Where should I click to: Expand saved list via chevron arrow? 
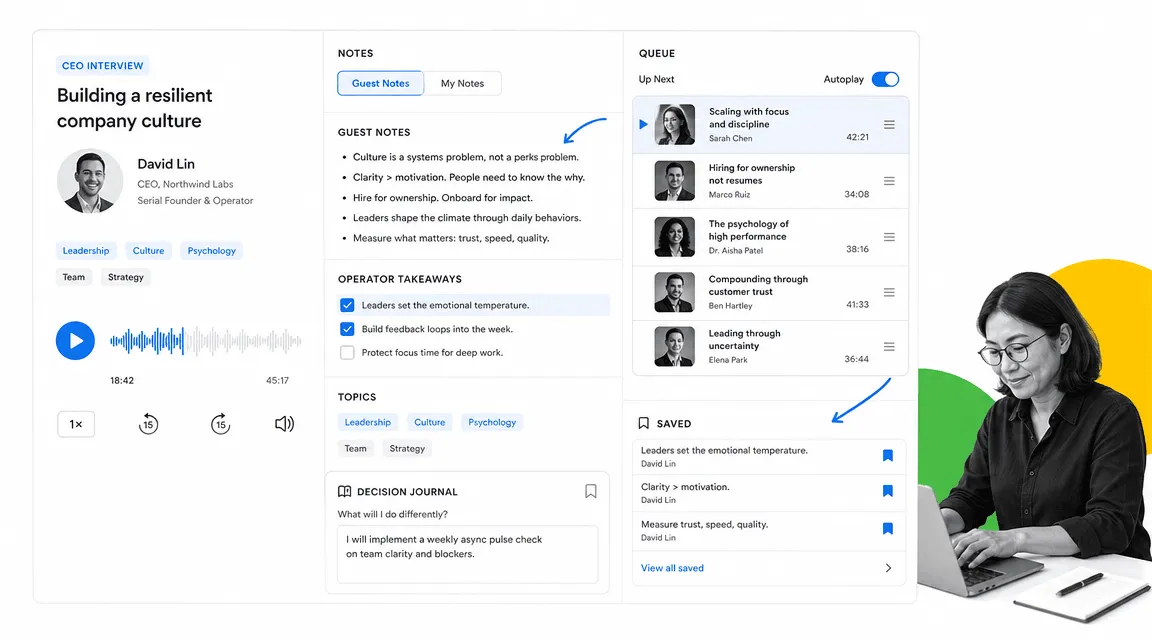point(888,568)
